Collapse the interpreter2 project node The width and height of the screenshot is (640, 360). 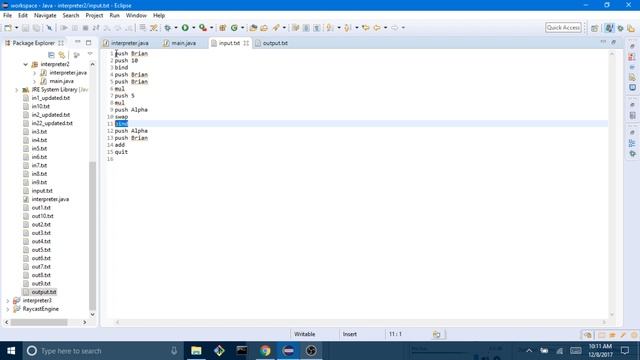pyautogui.click(x=25, y=64)
